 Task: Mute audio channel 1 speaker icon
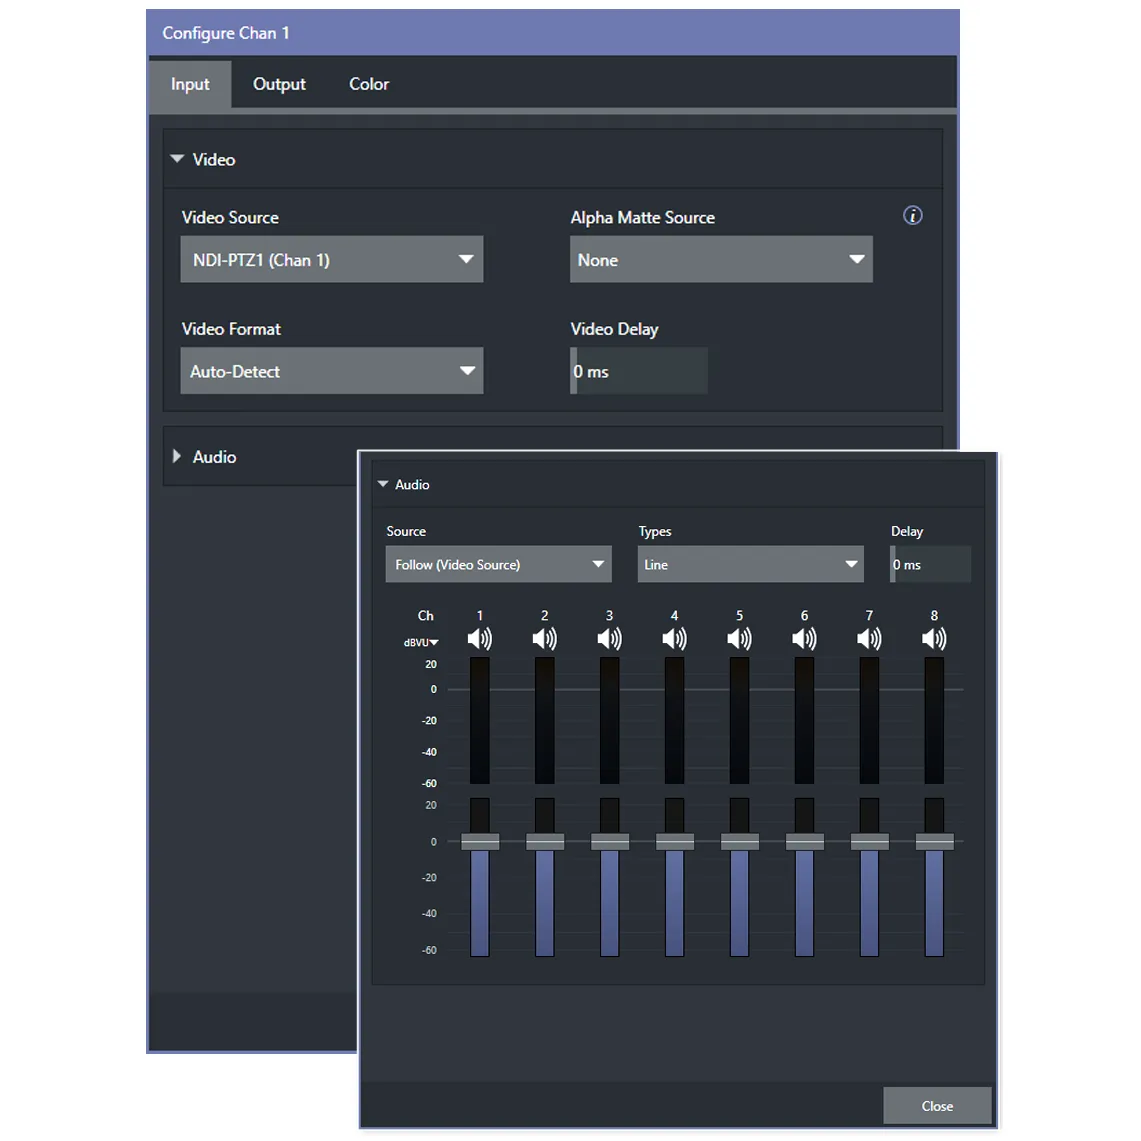click(480, 639)
